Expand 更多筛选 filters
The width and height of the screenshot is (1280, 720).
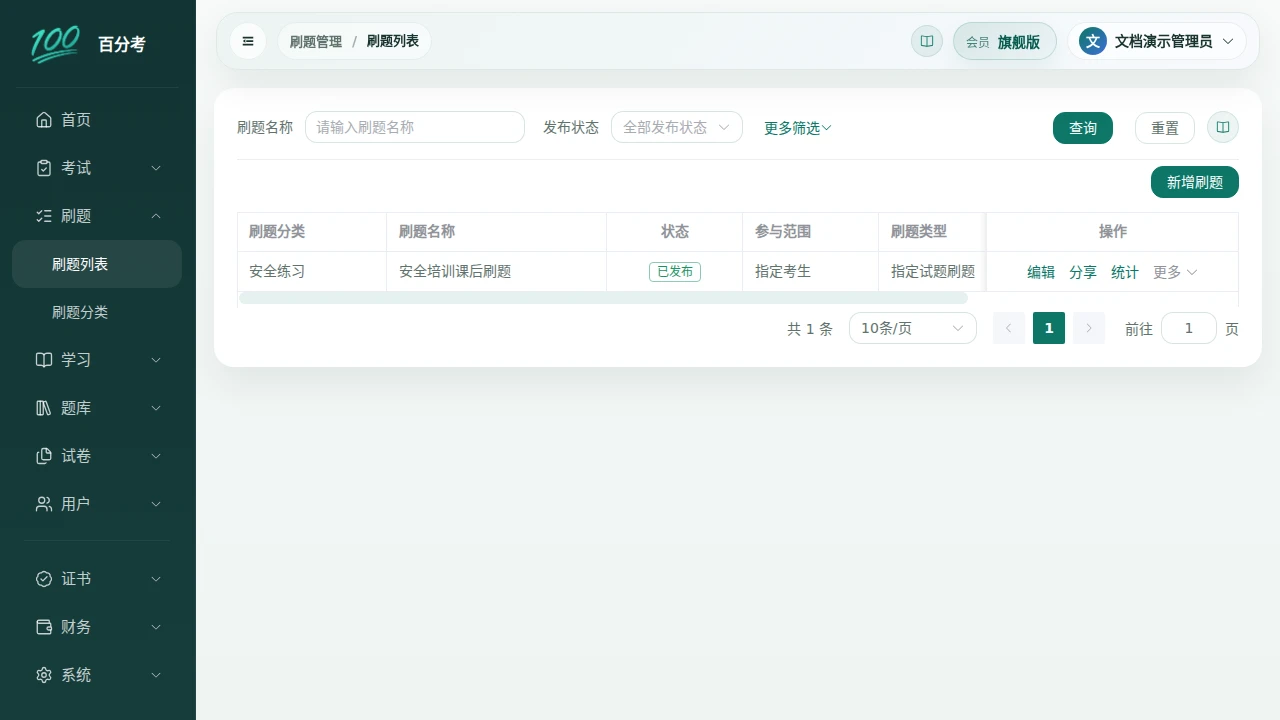[798, 128]
